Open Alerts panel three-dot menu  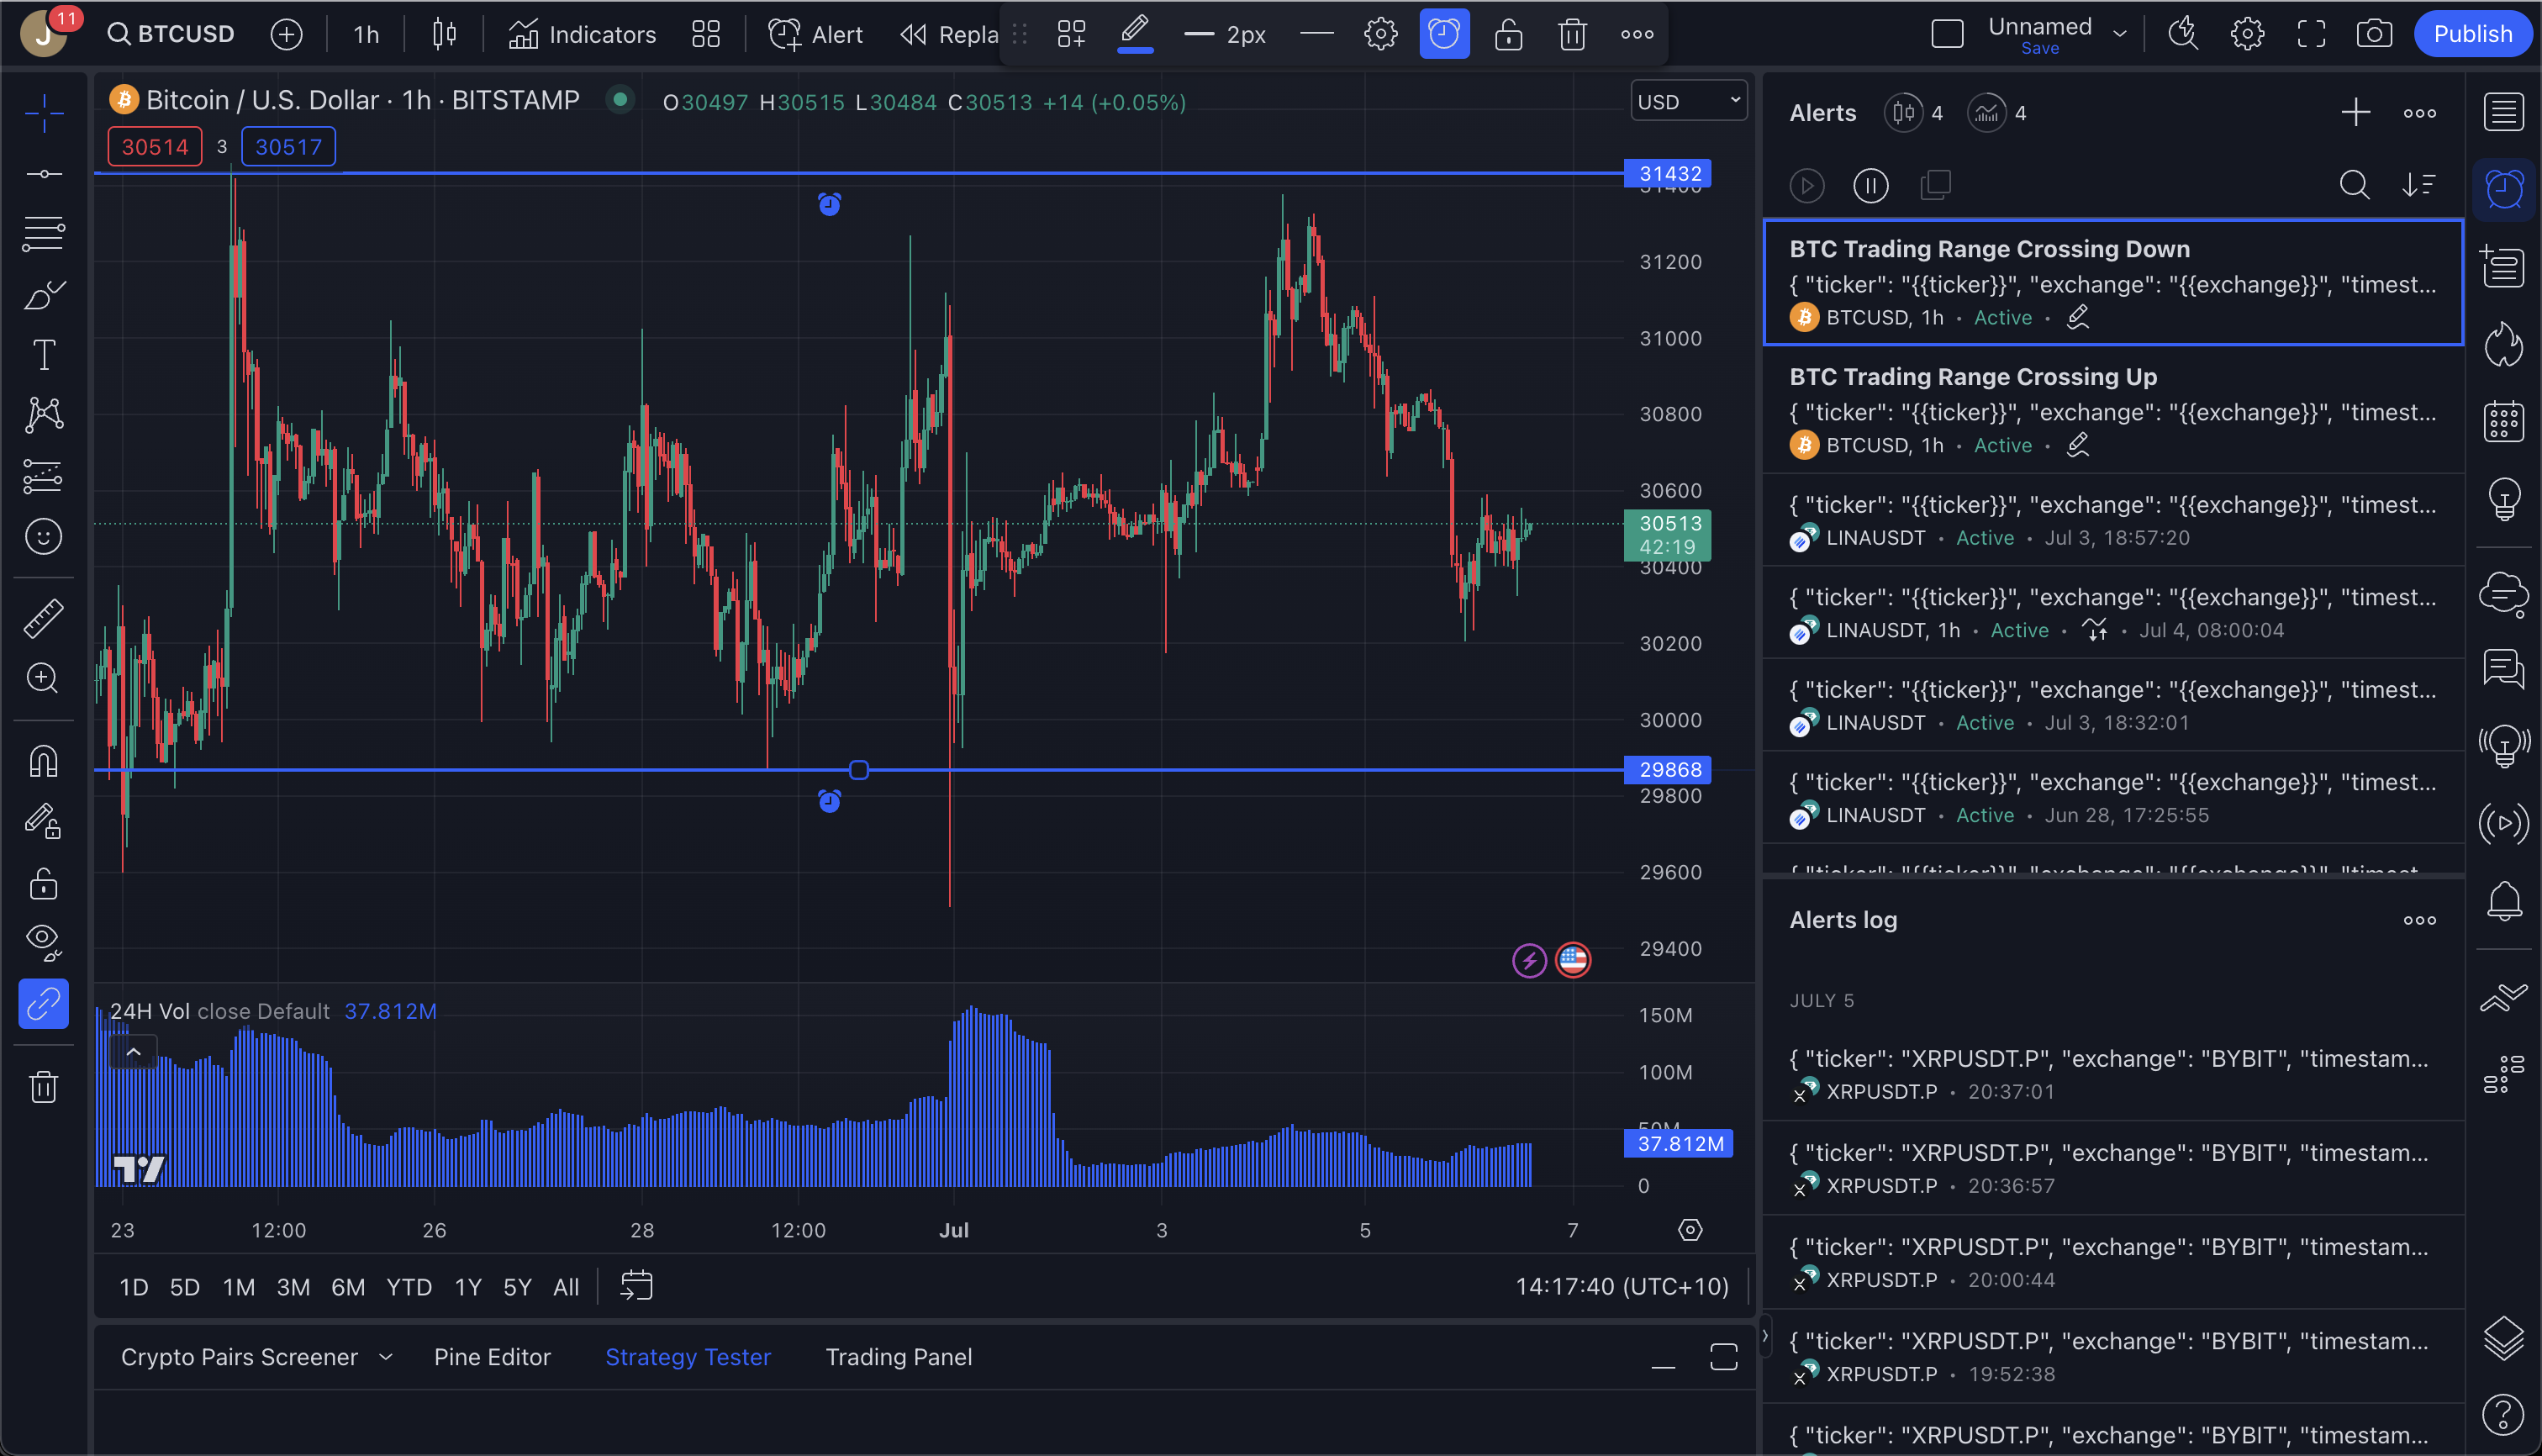tap(2420, 113)
